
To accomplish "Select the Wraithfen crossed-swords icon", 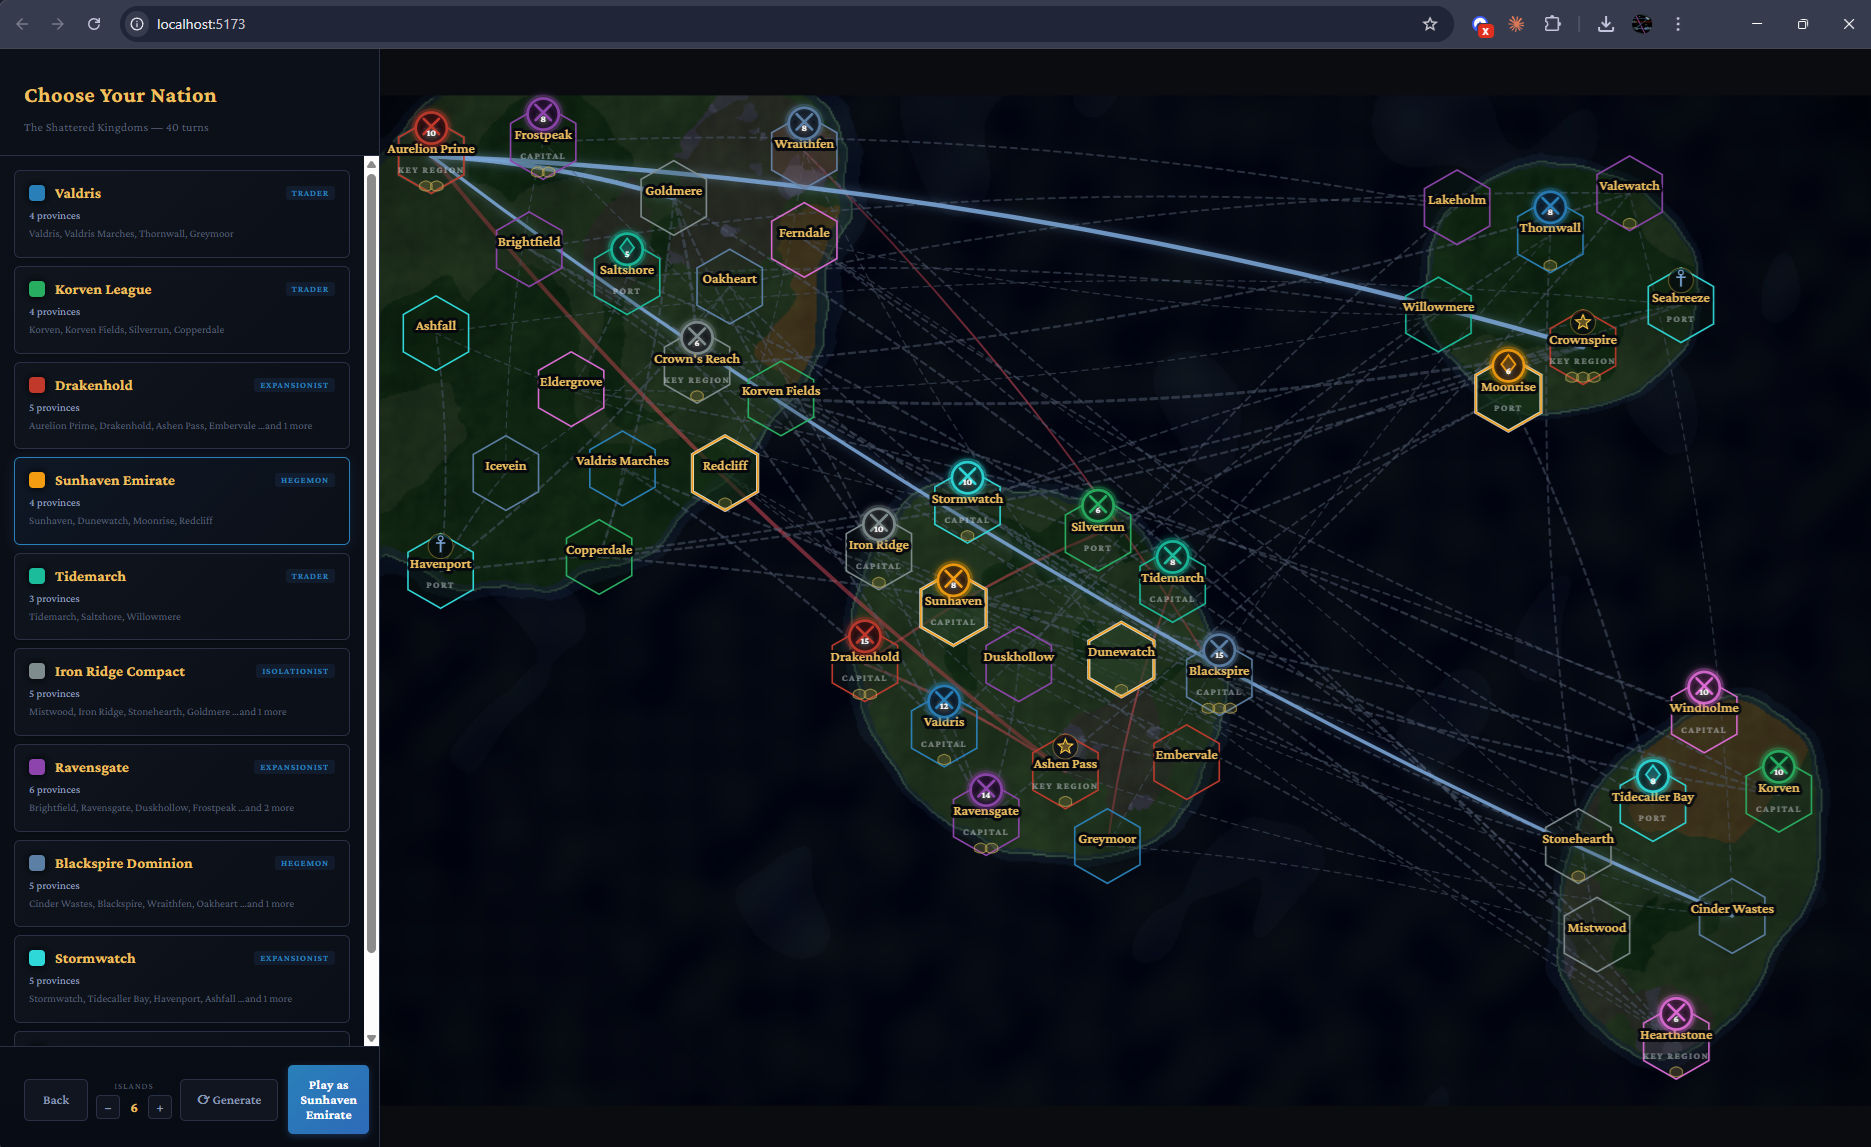I will (x=804, y=123).
